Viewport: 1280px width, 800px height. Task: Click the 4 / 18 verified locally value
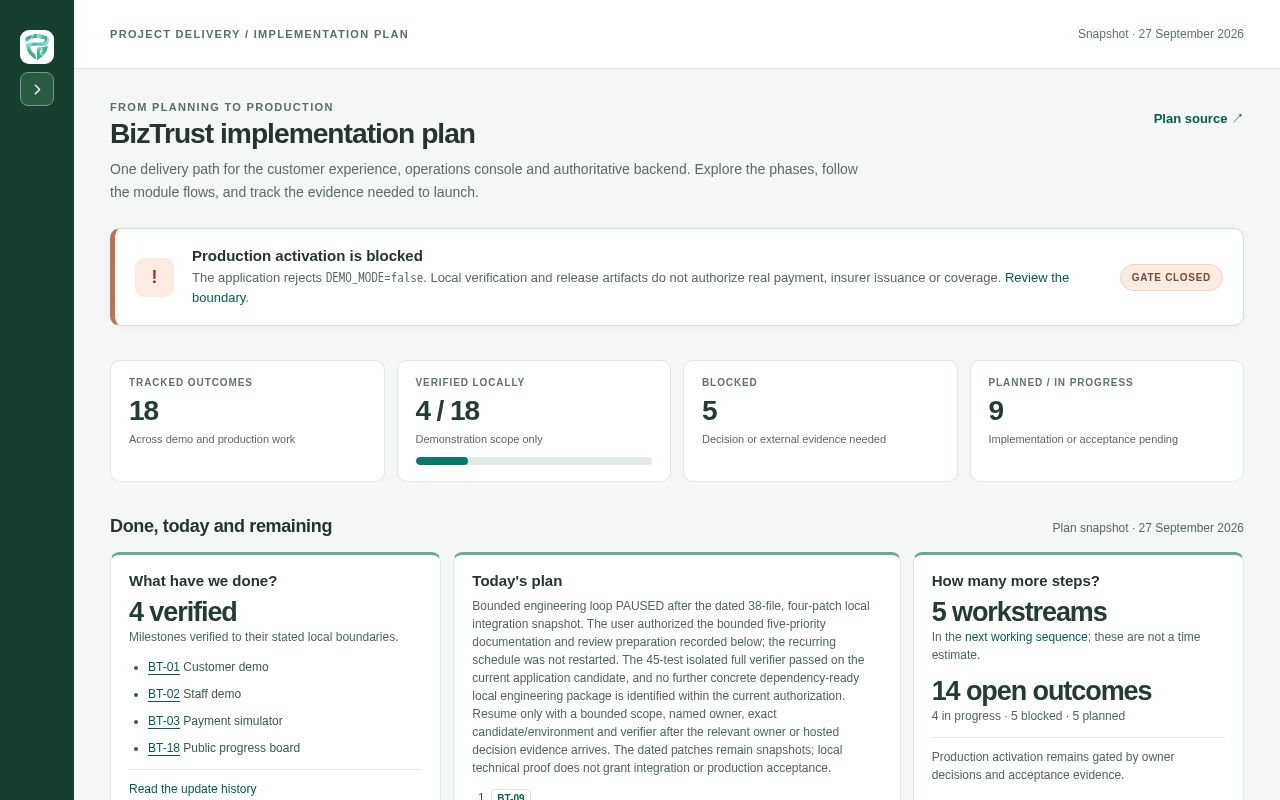point(448,411)
